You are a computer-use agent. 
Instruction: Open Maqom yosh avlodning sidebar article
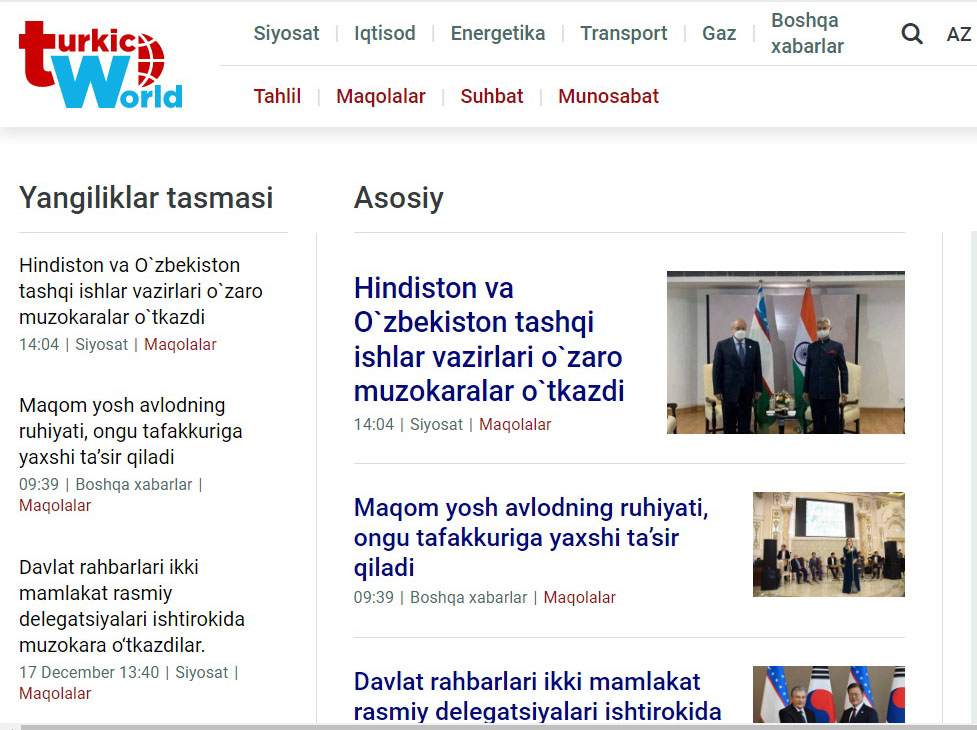[x=131, y=431]
